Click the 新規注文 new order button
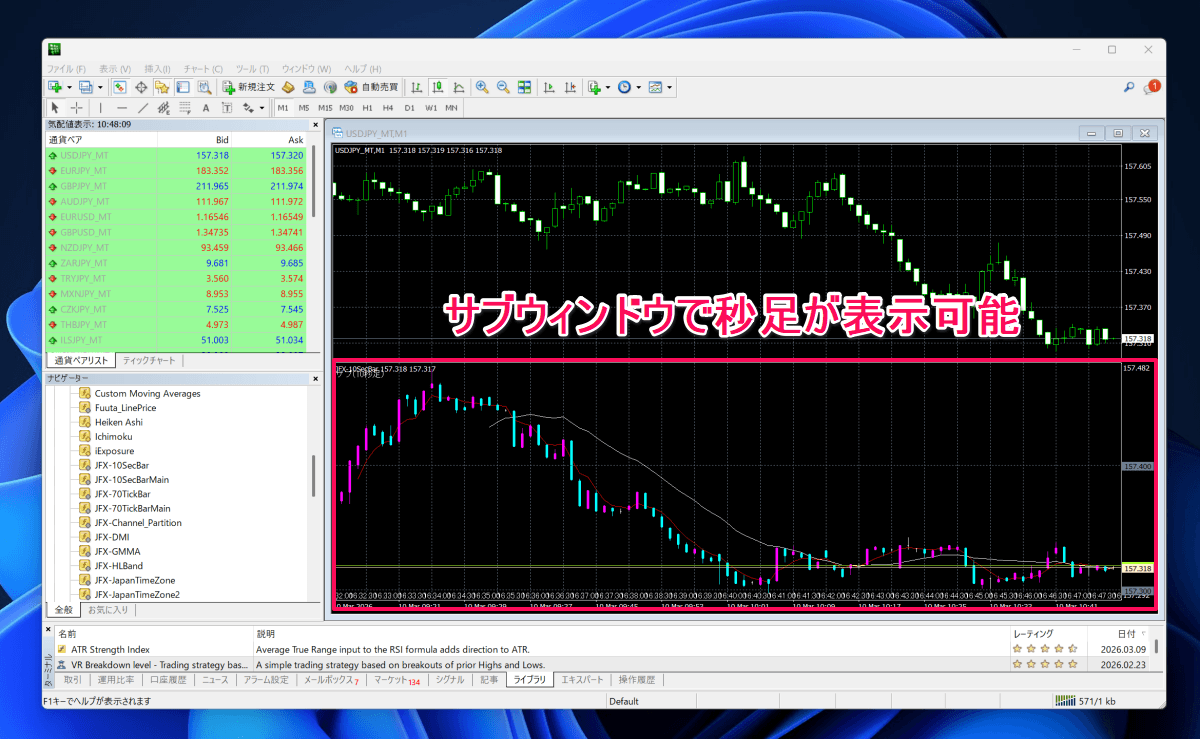This screenshot has height=739, width=1200. click(254, 88)
